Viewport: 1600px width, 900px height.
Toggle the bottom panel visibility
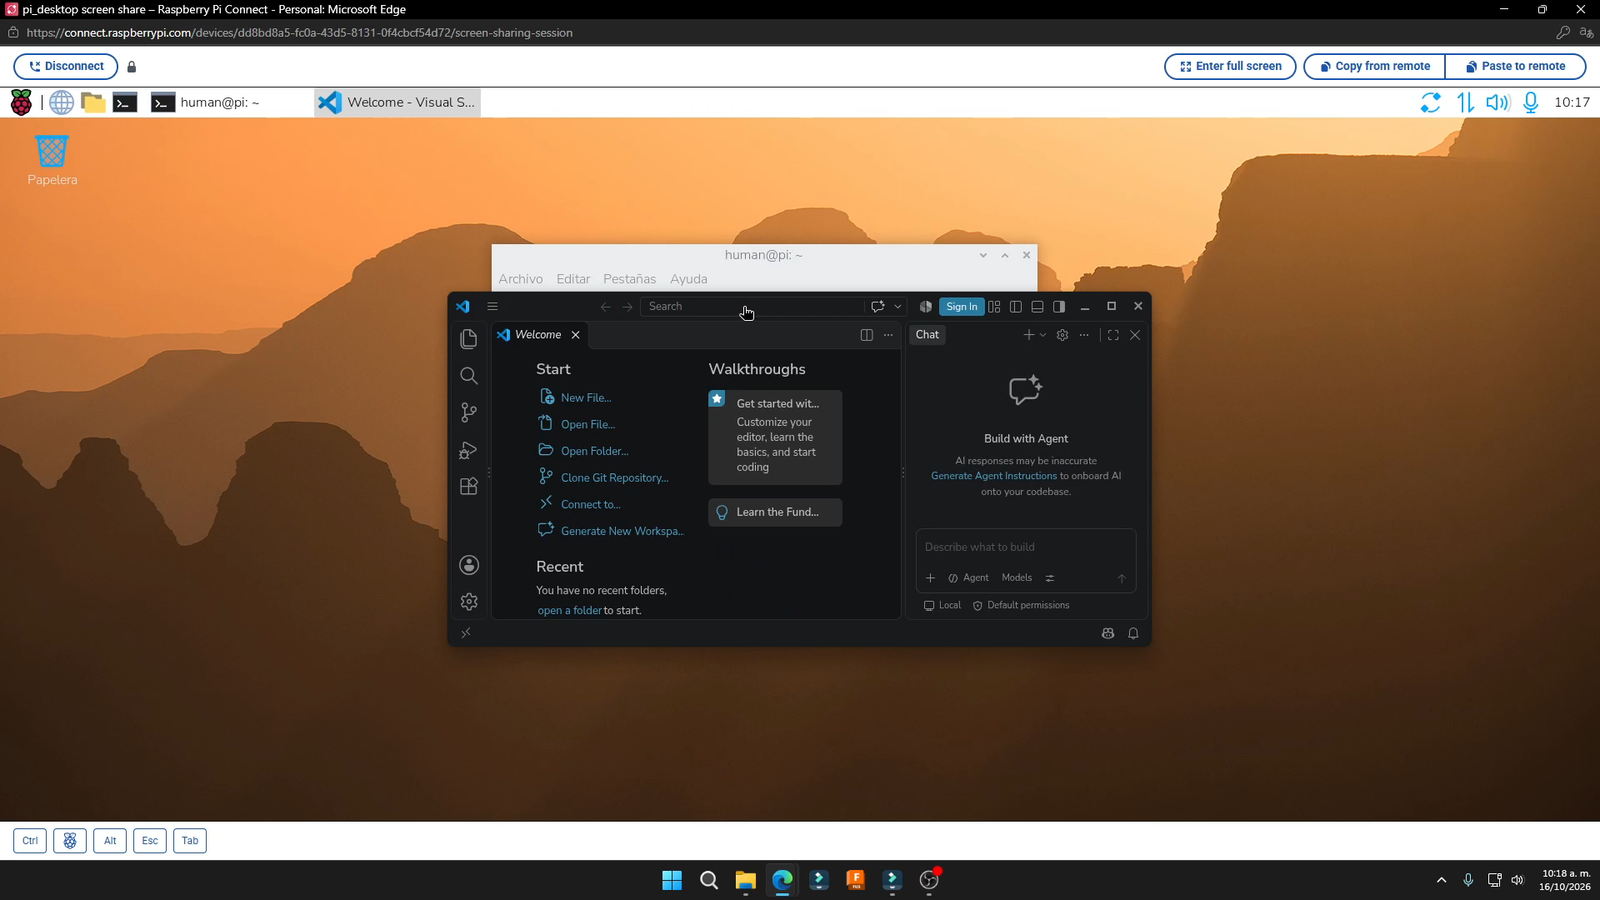click(x=1037, y=306)
